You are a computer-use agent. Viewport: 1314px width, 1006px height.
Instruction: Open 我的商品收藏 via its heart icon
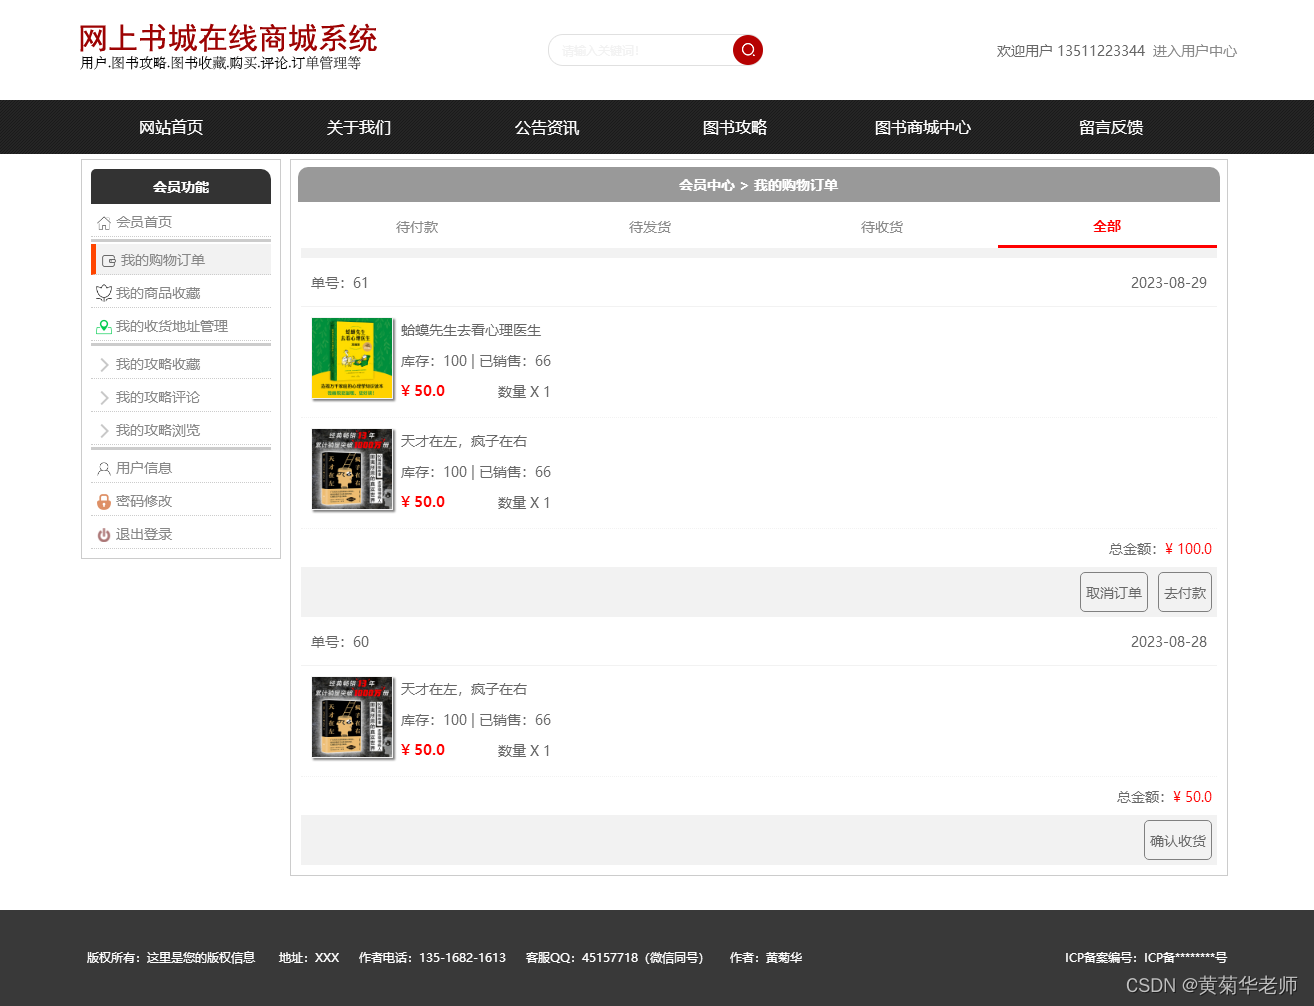(104, 292)
